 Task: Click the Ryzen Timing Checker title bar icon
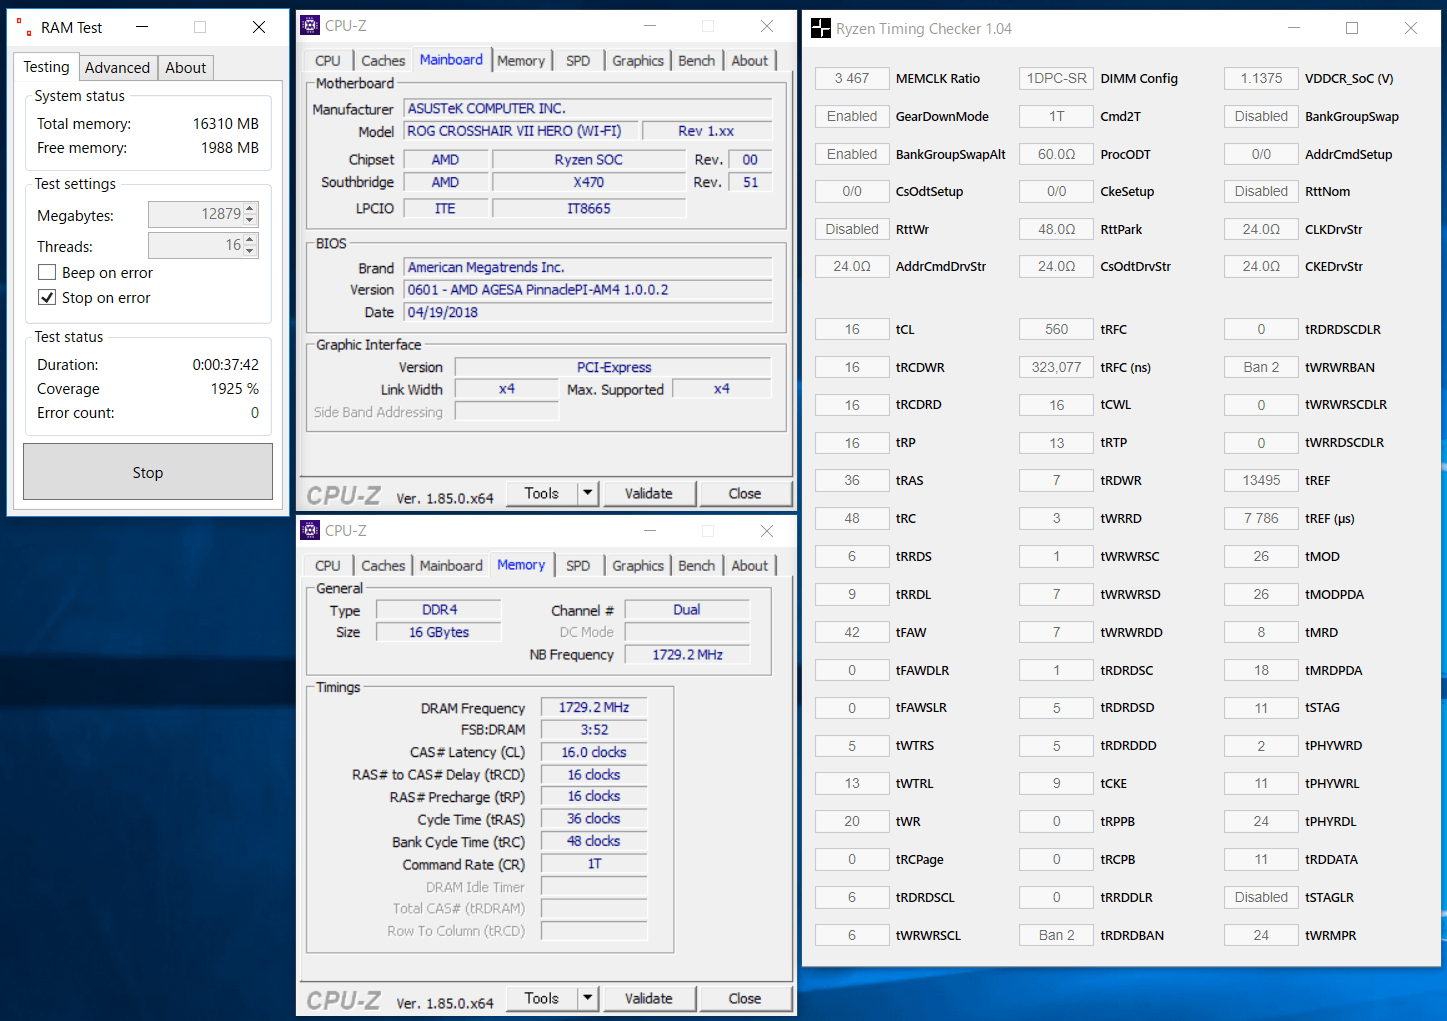[820, 28]
